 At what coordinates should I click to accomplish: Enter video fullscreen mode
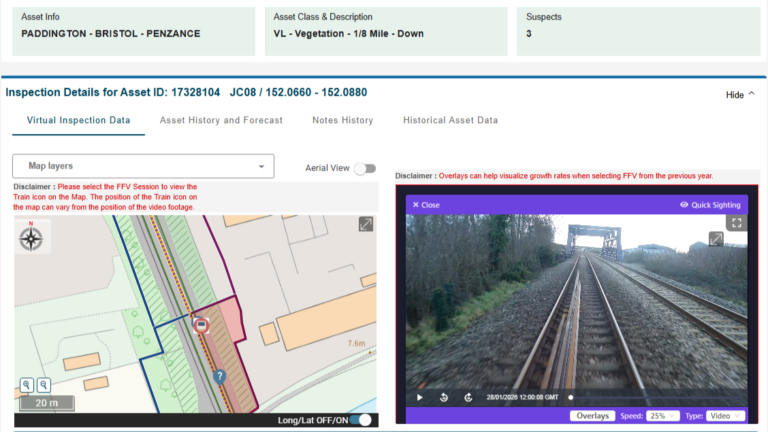click(x=737, y=223)
